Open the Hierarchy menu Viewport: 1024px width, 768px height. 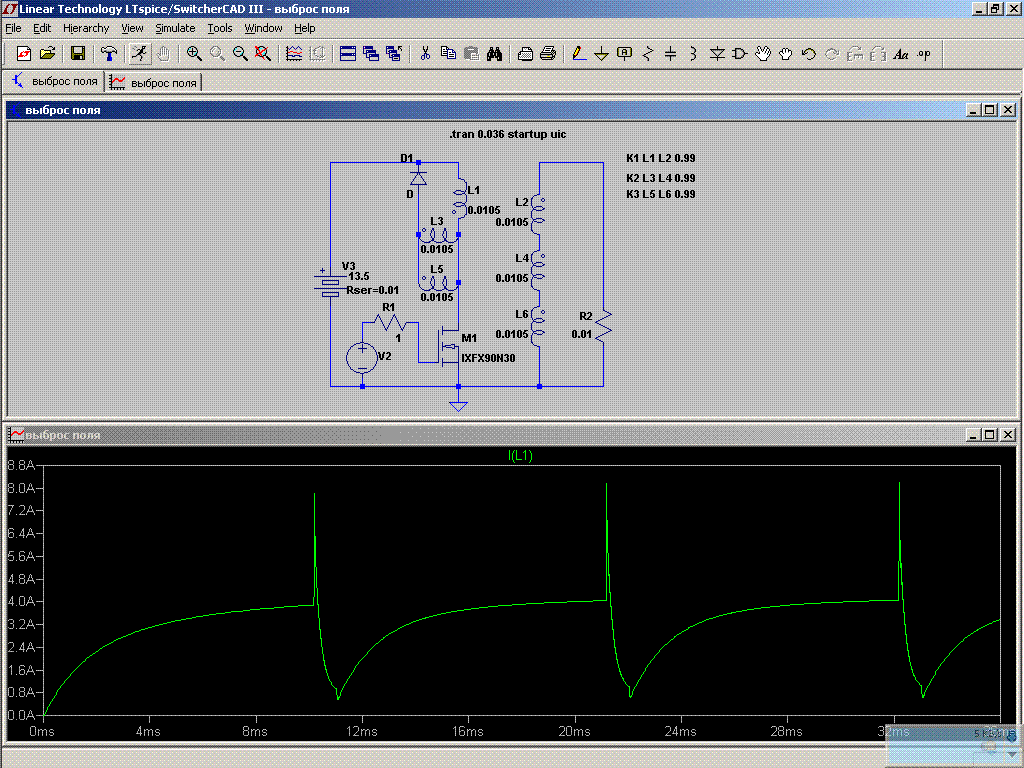coord(86,28)
